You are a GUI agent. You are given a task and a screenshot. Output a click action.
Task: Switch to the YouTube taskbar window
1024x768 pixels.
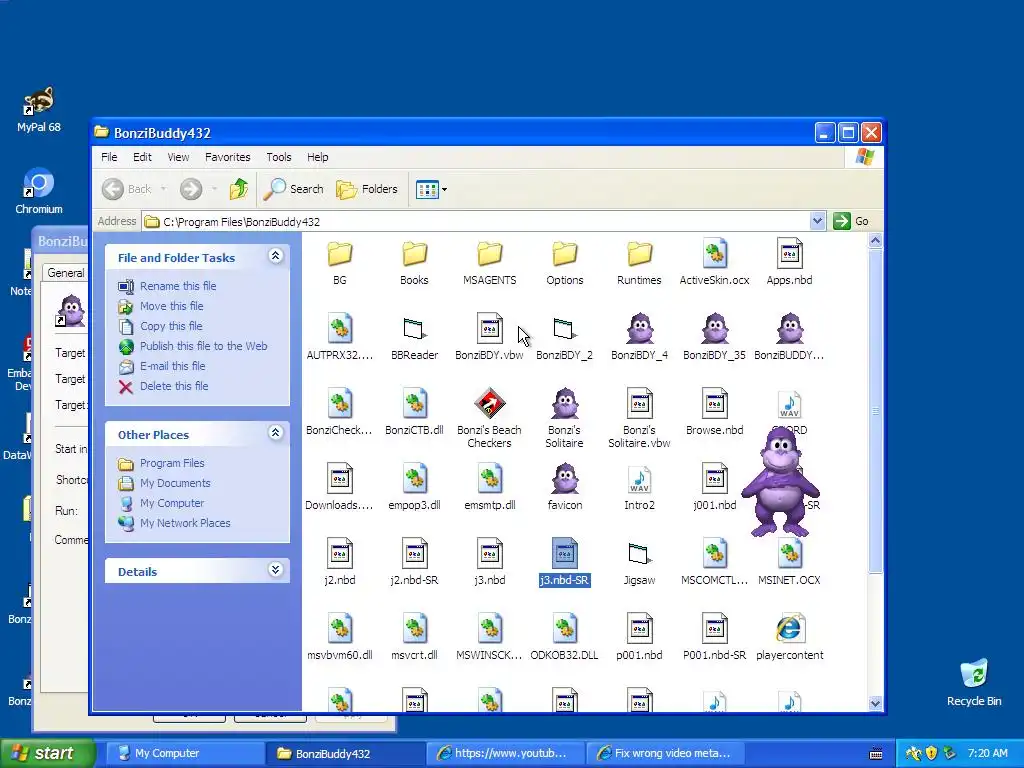tap(505, 753)
